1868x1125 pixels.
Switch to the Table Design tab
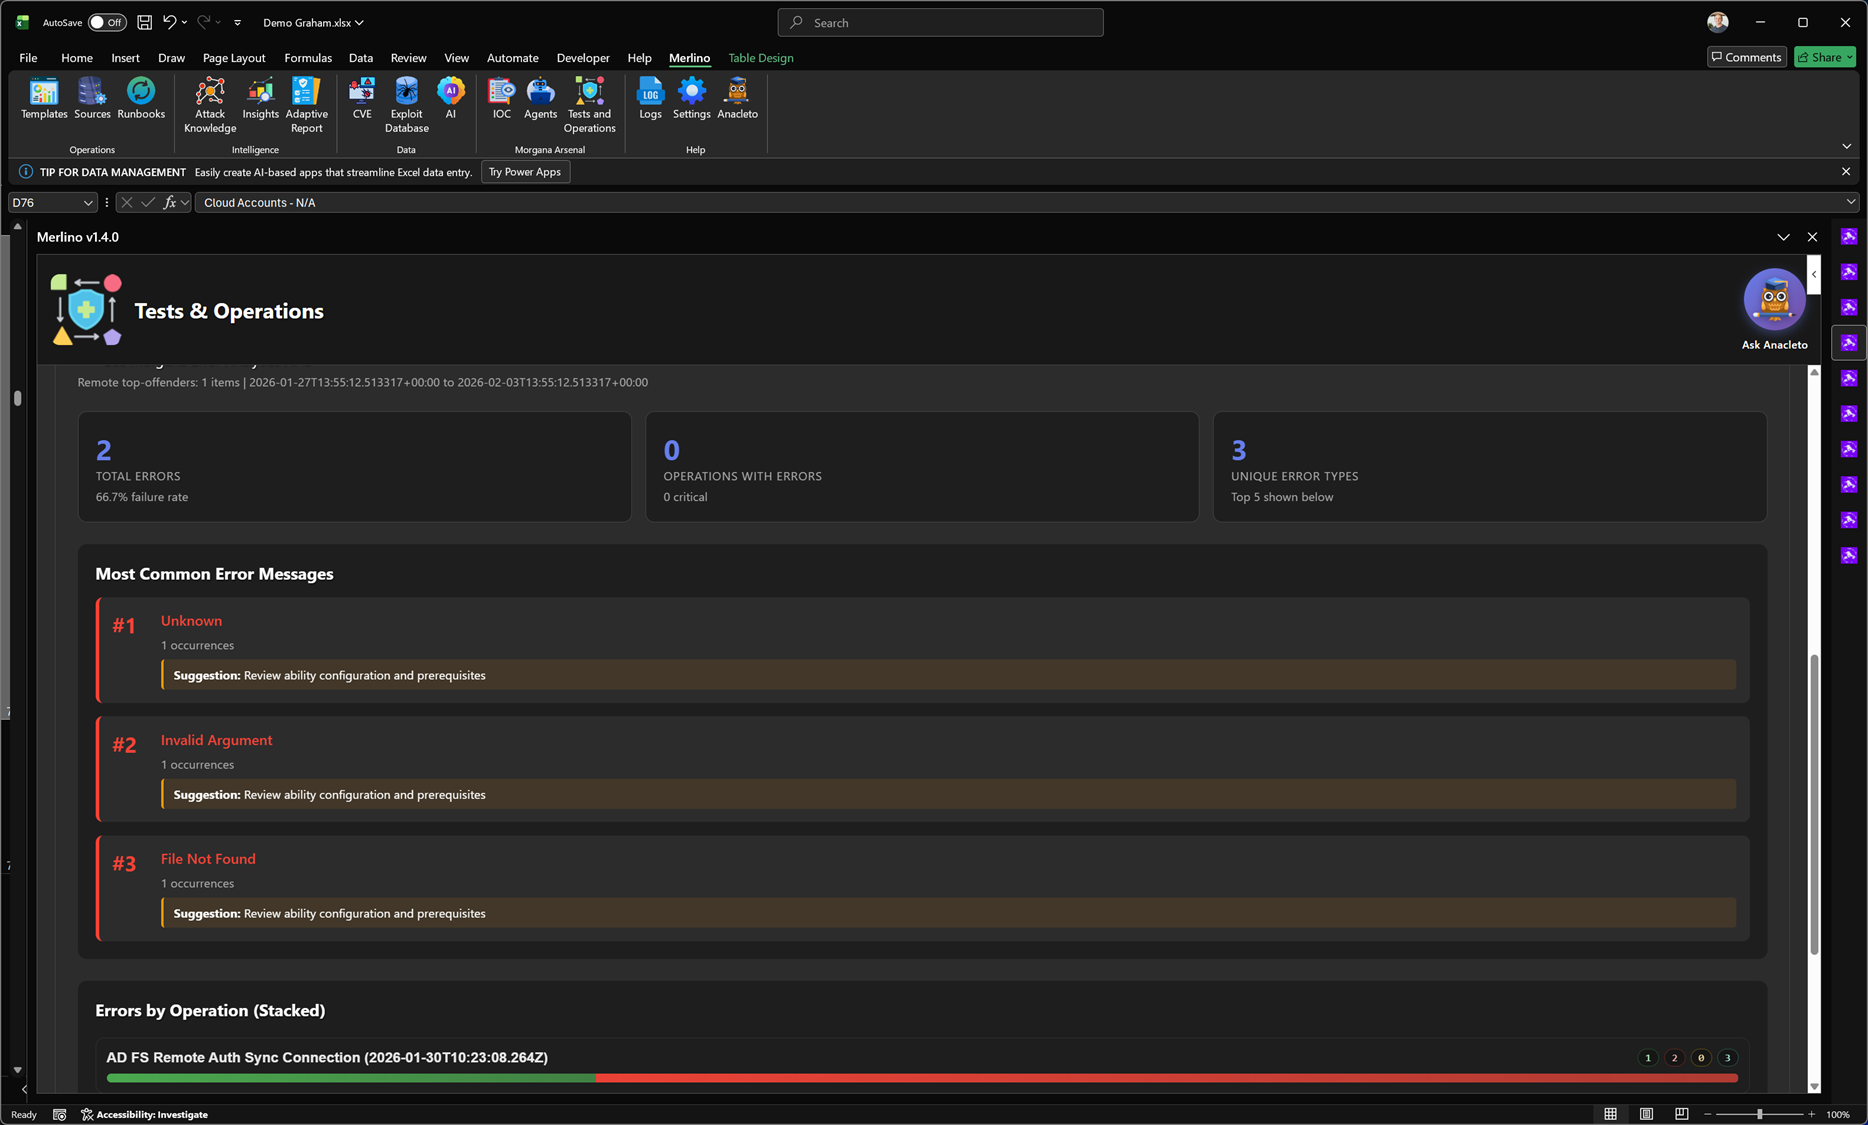pyautogui.click(x=760, y=57)
